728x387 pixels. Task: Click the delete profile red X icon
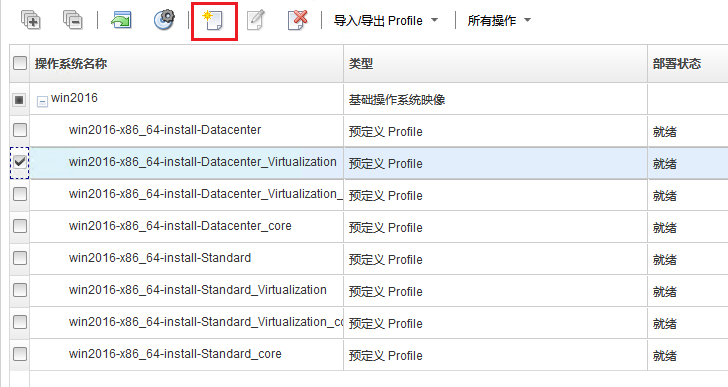[298, 20]
